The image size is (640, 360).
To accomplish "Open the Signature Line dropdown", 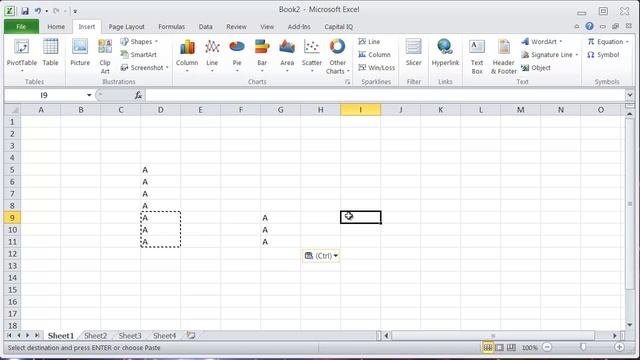I will point(550,55).
